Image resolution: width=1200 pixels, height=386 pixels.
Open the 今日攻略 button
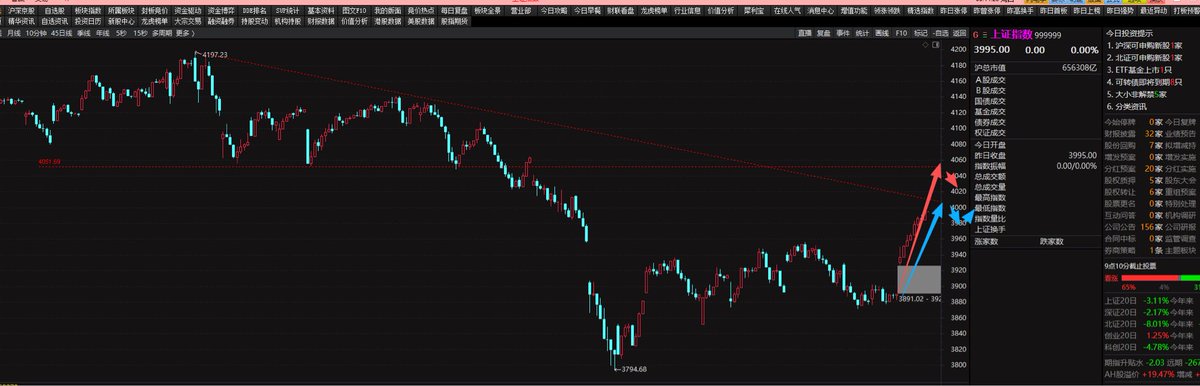[554, 10]
